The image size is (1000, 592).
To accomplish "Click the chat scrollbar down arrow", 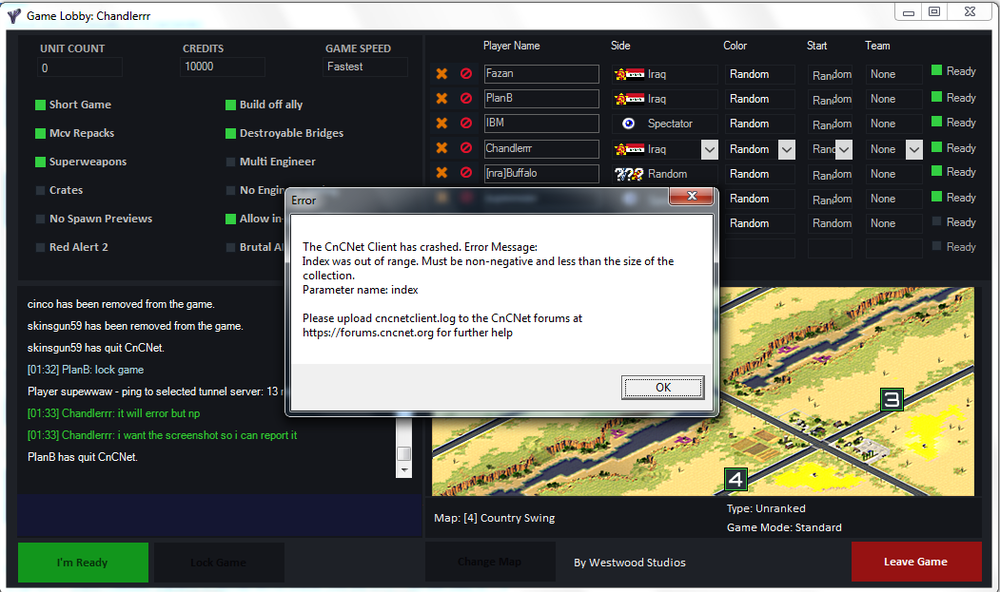I will [404, 470].
